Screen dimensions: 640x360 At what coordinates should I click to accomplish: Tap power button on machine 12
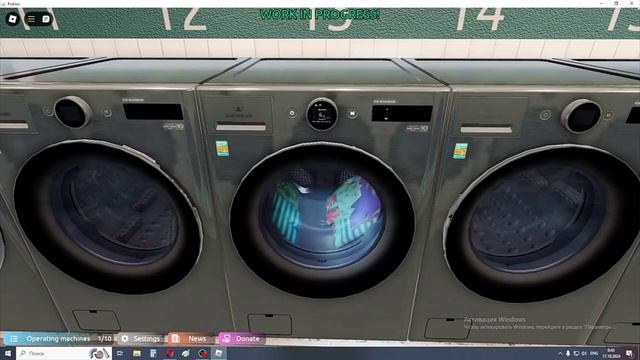(49, 111)
